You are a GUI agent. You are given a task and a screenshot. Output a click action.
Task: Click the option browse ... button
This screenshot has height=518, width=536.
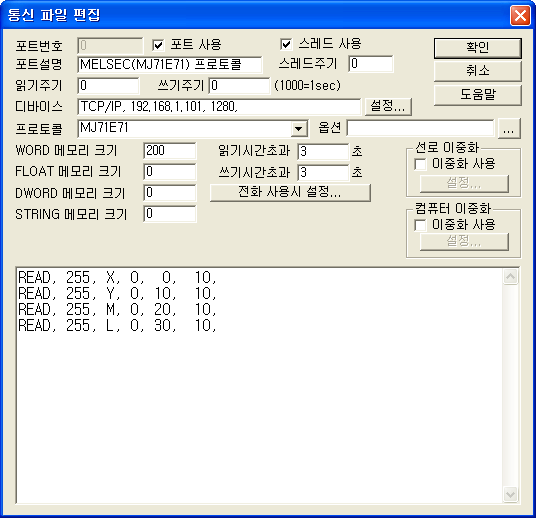(x=509, y=129)
